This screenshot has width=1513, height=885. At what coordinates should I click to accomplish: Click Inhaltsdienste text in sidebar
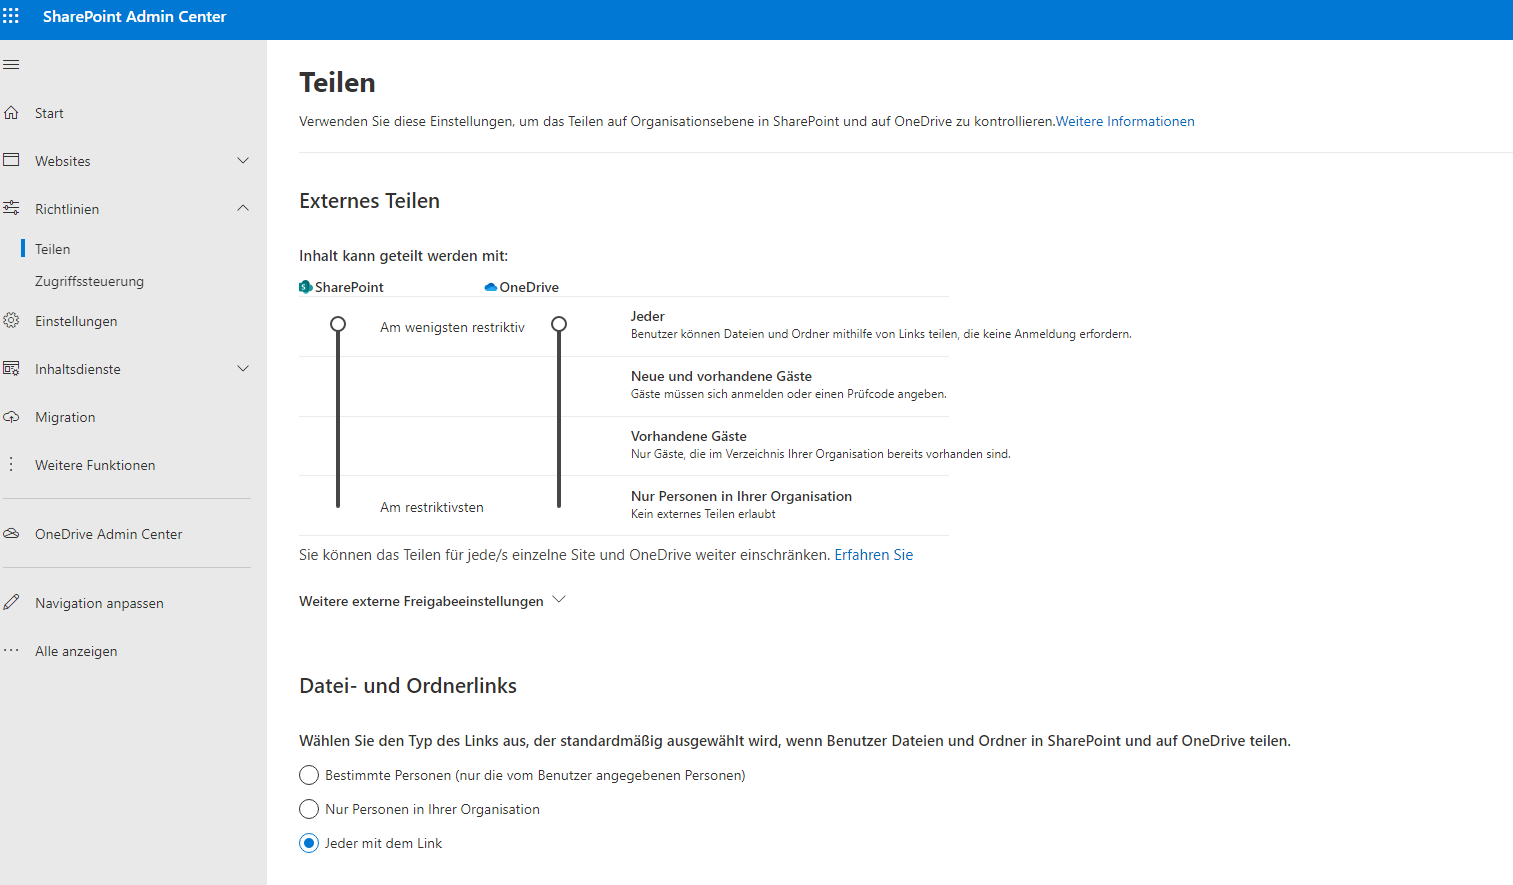[78, 369]
